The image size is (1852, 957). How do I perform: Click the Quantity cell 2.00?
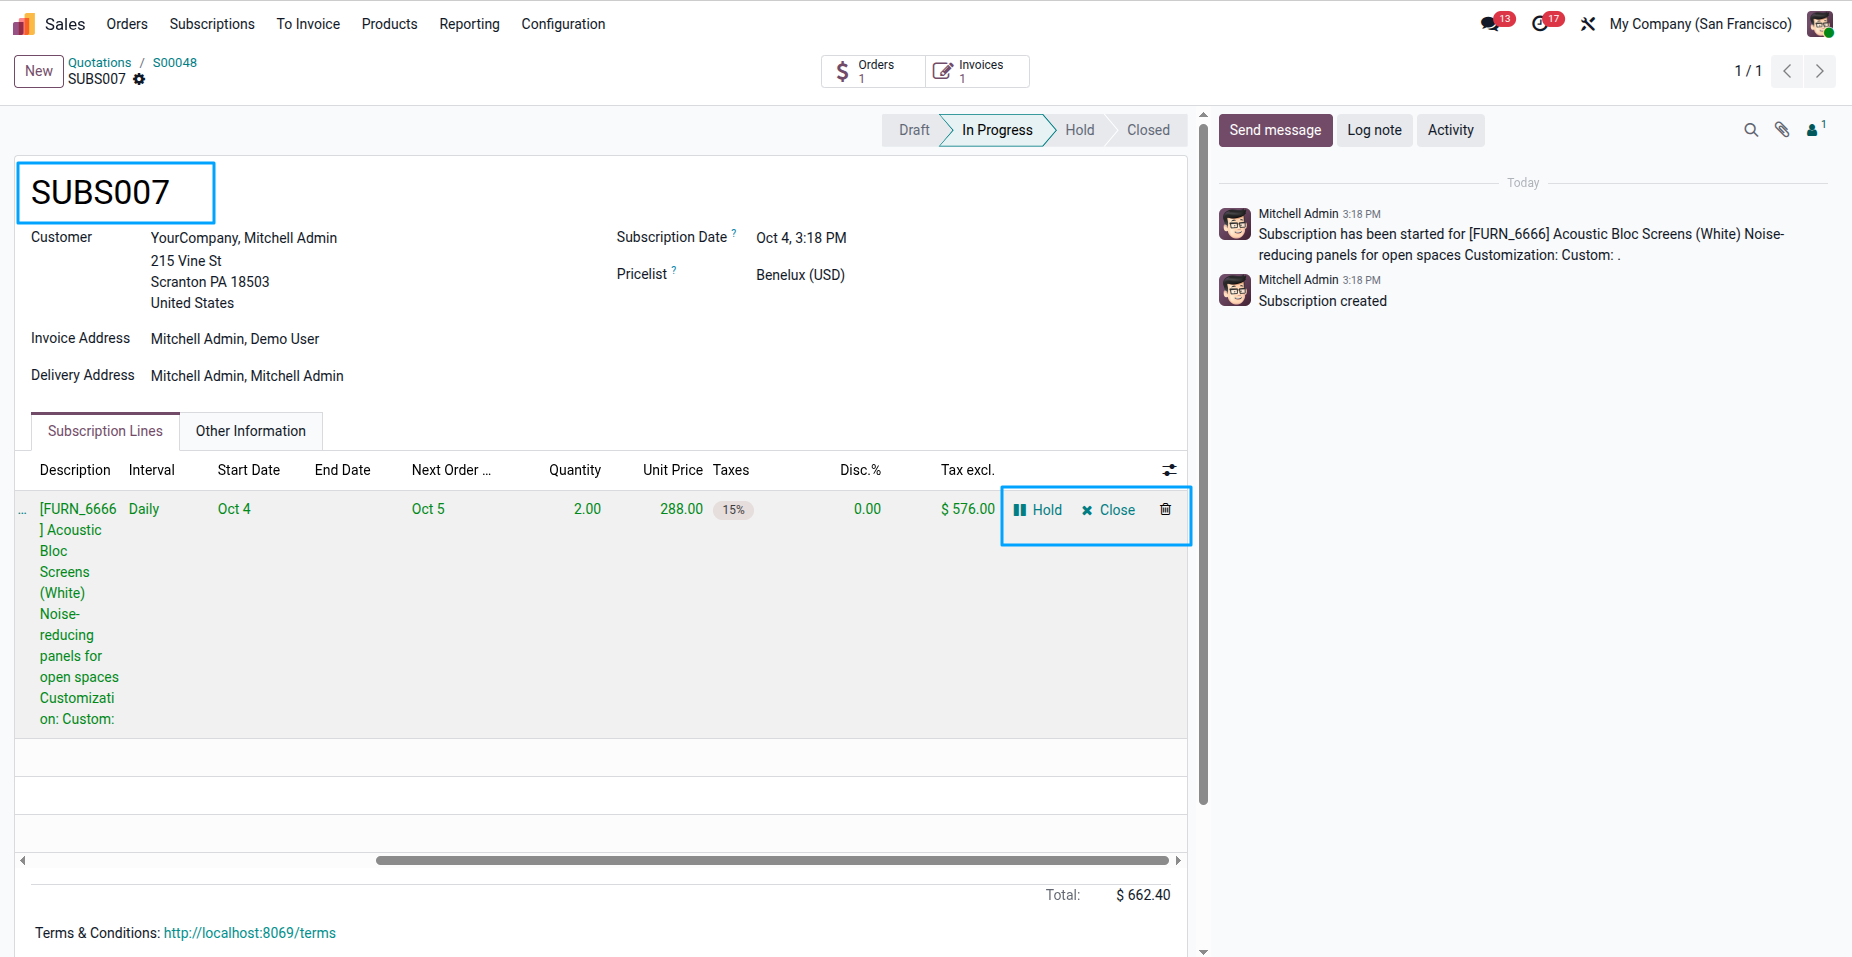(587, 509)
